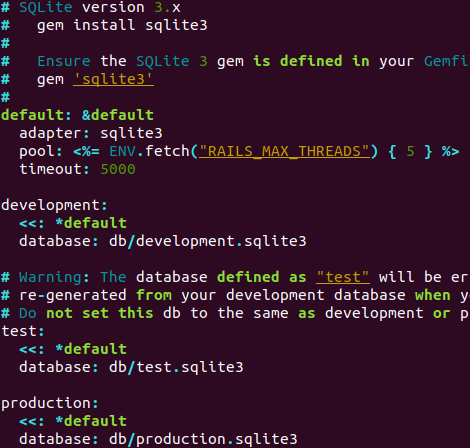Image resolution: width=470 pixels, height=448 pixels.
Task: Click the 'production:' section header
Action: (x=50, y=403)
